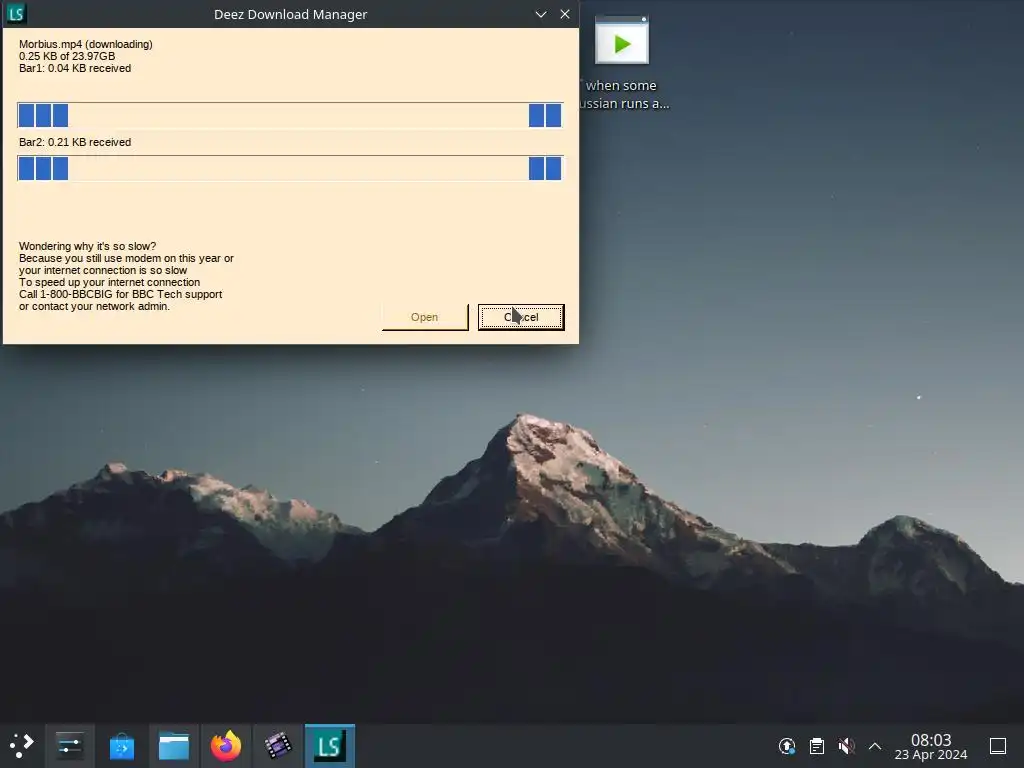
Task: Minimize the Deez Download Manager window
Action: [541, 14]
